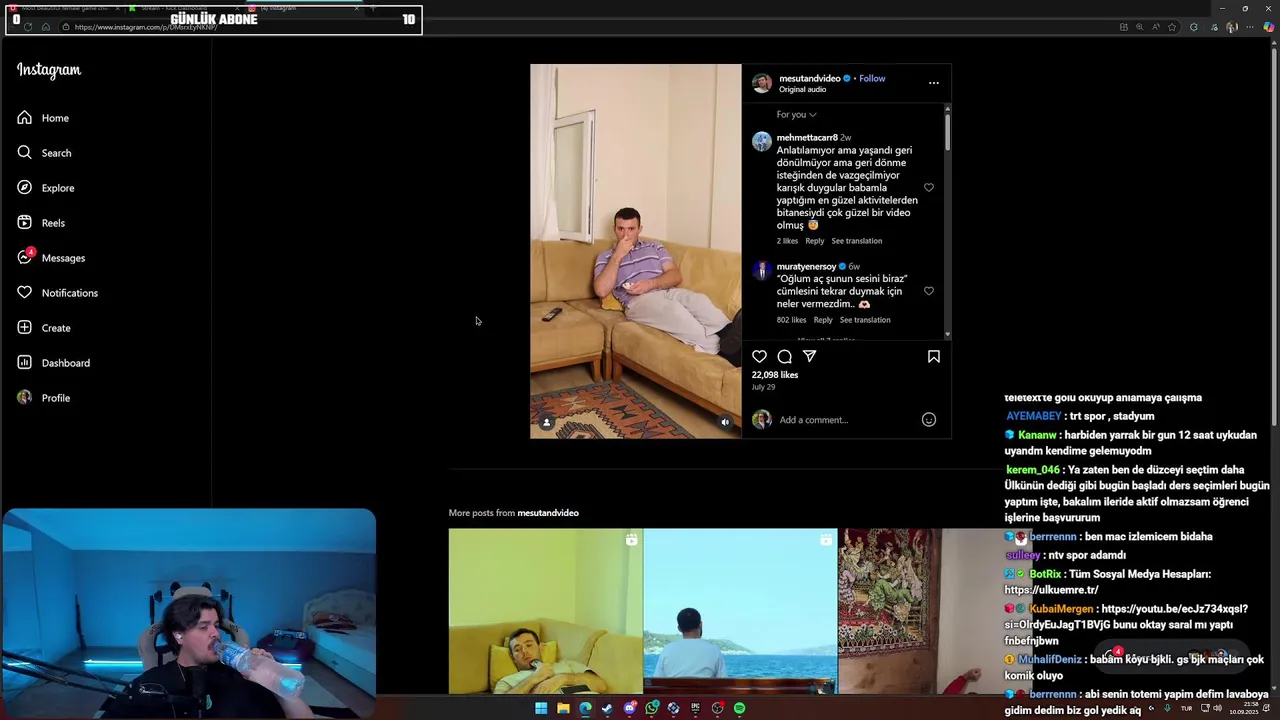Expand the For you comment sort dropdown
Screen dimensions: 1280x720
click(x=796, y=115)
